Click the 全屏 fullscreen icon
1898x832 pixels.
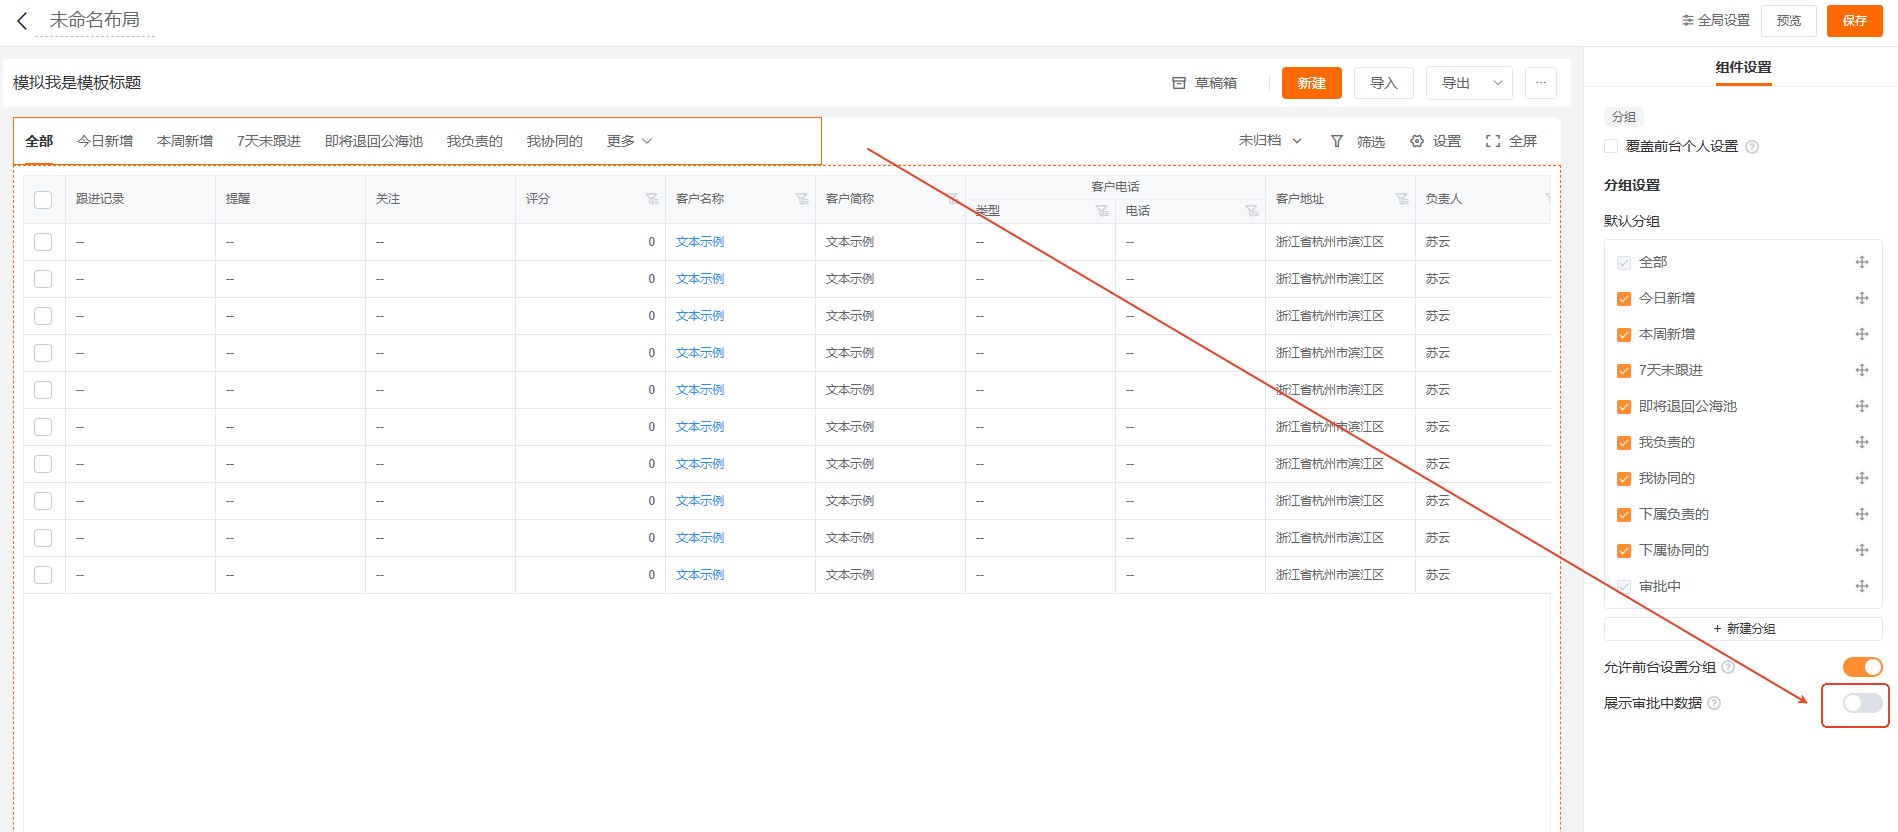(1493, 141)
